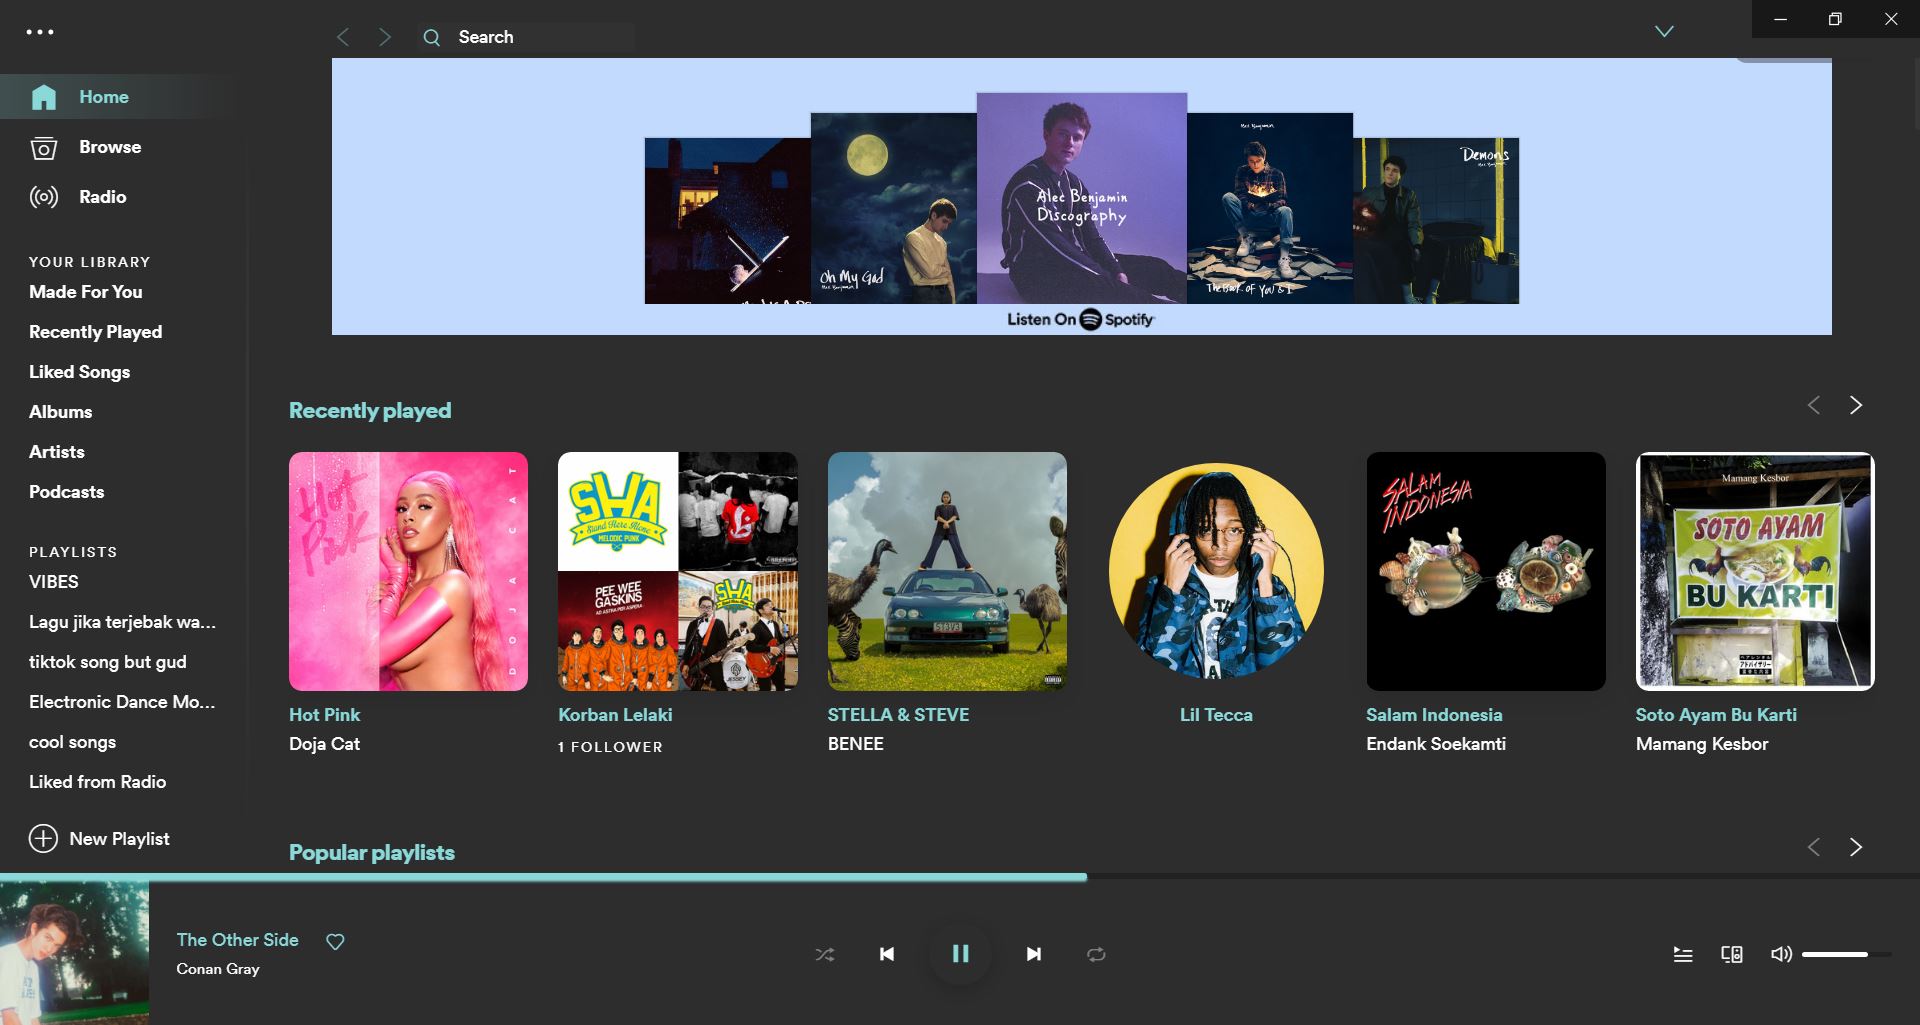Open the Lil Tecca artist image
This screenshot has height=1025, width=1920.
point(1216,571)
